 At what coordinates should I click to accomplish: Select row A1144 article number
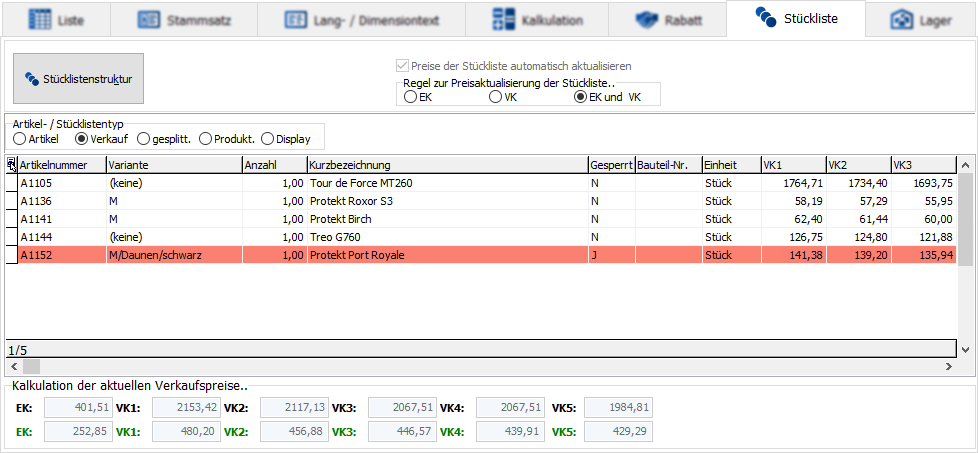point(62,237)
